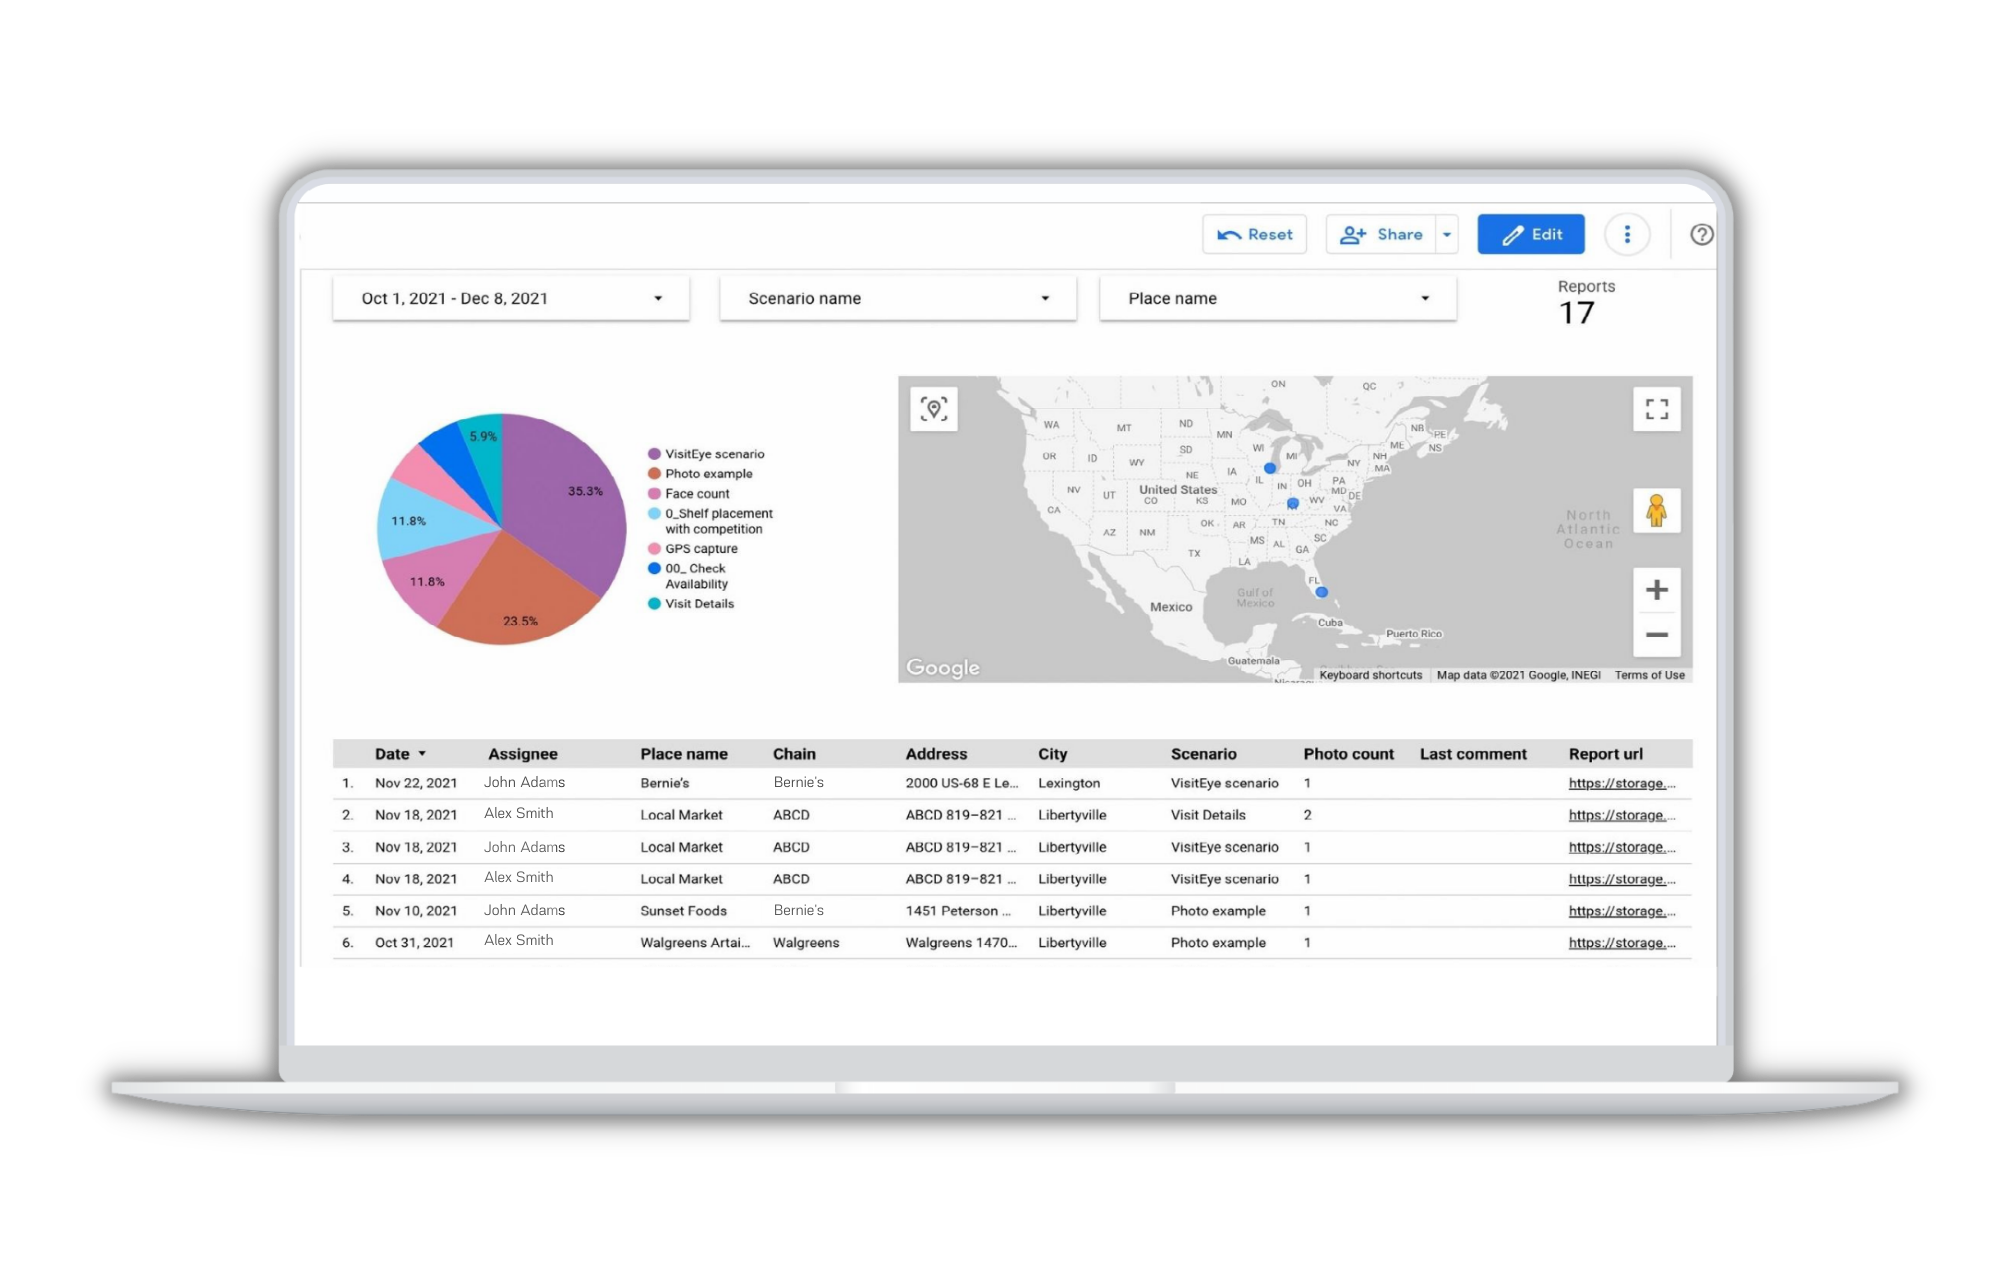Select the Edit pencil icon
Viewport: 2000px width, 1286px height.
tap(1513, 234)
